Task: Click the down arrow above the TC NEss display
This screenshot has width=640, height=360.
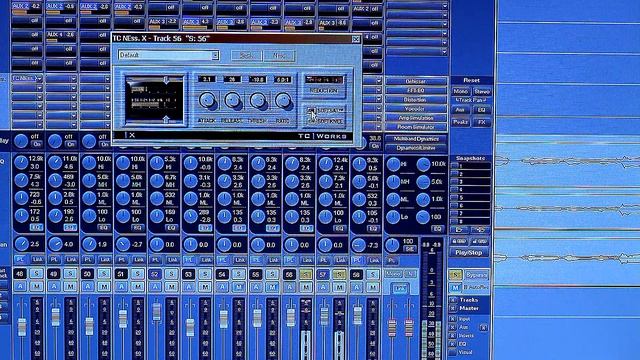Action: [166, 79]
